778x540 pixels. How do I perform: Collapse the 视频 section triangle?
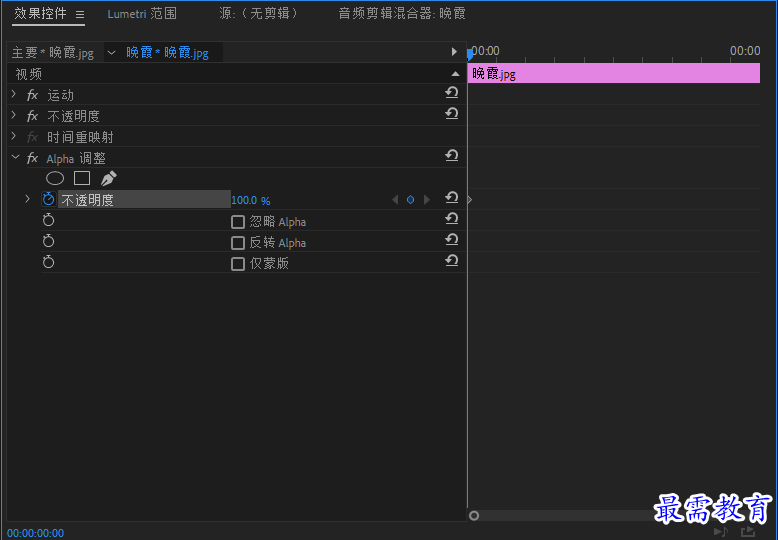coord(455,74)
